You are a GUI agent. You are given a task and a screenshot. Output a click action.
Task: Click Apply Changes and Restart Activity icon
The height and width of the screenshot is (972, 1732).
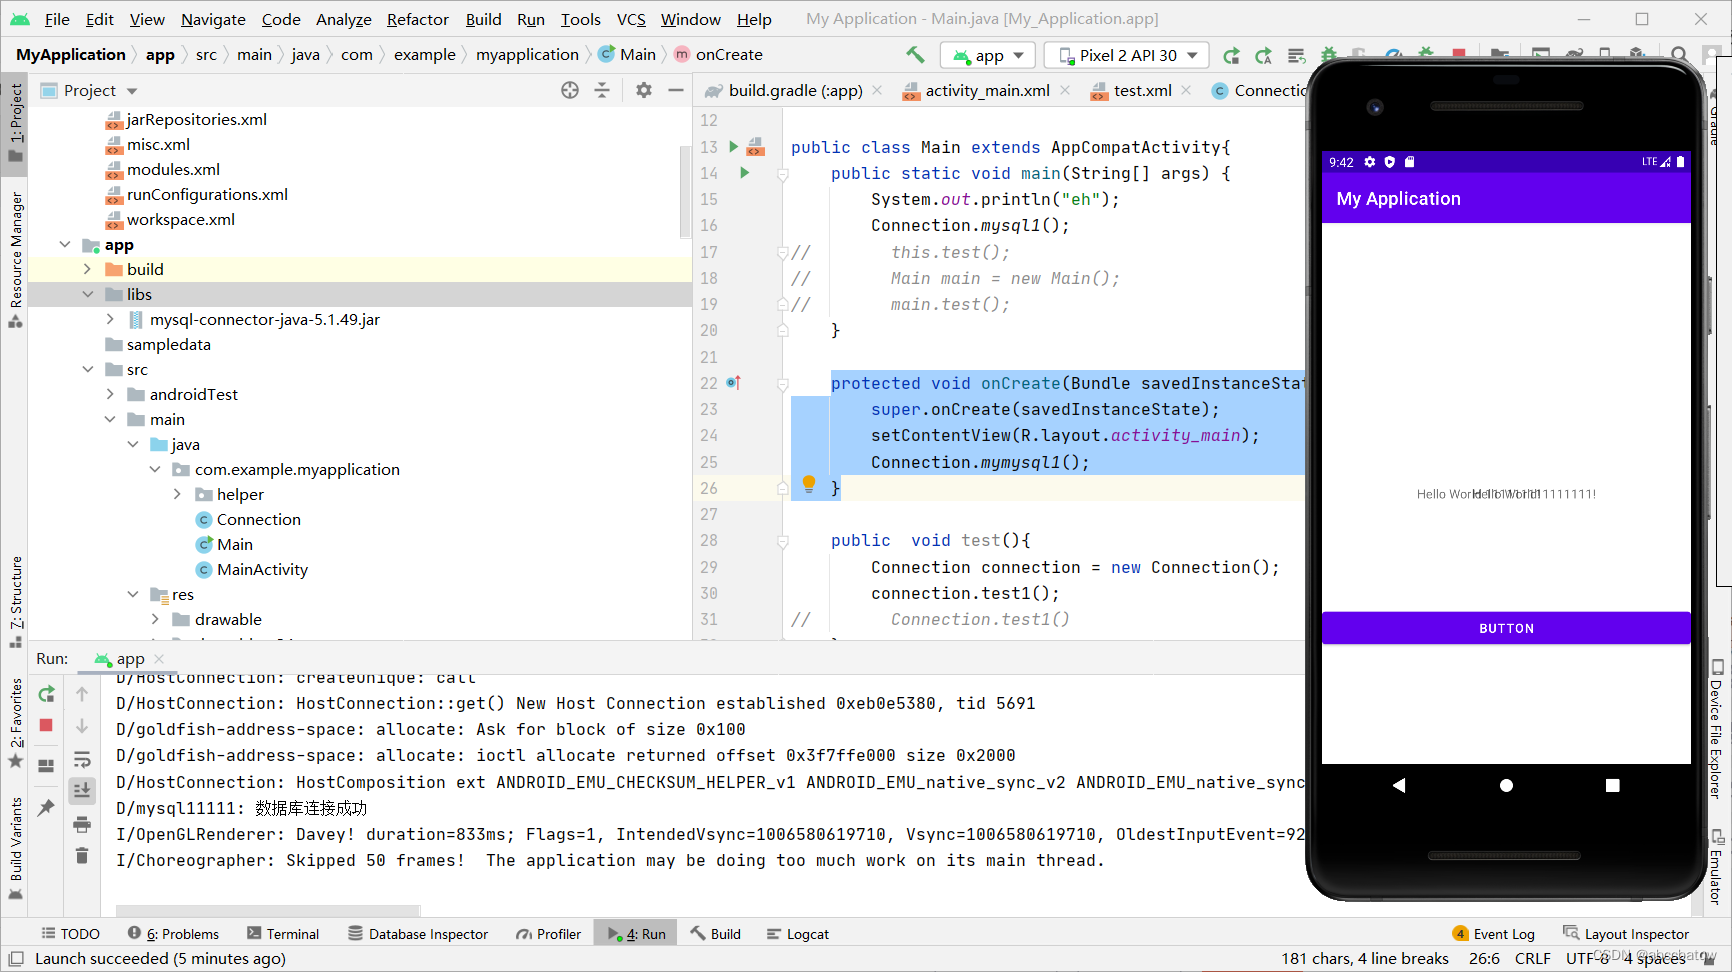tap(1264, 56)
